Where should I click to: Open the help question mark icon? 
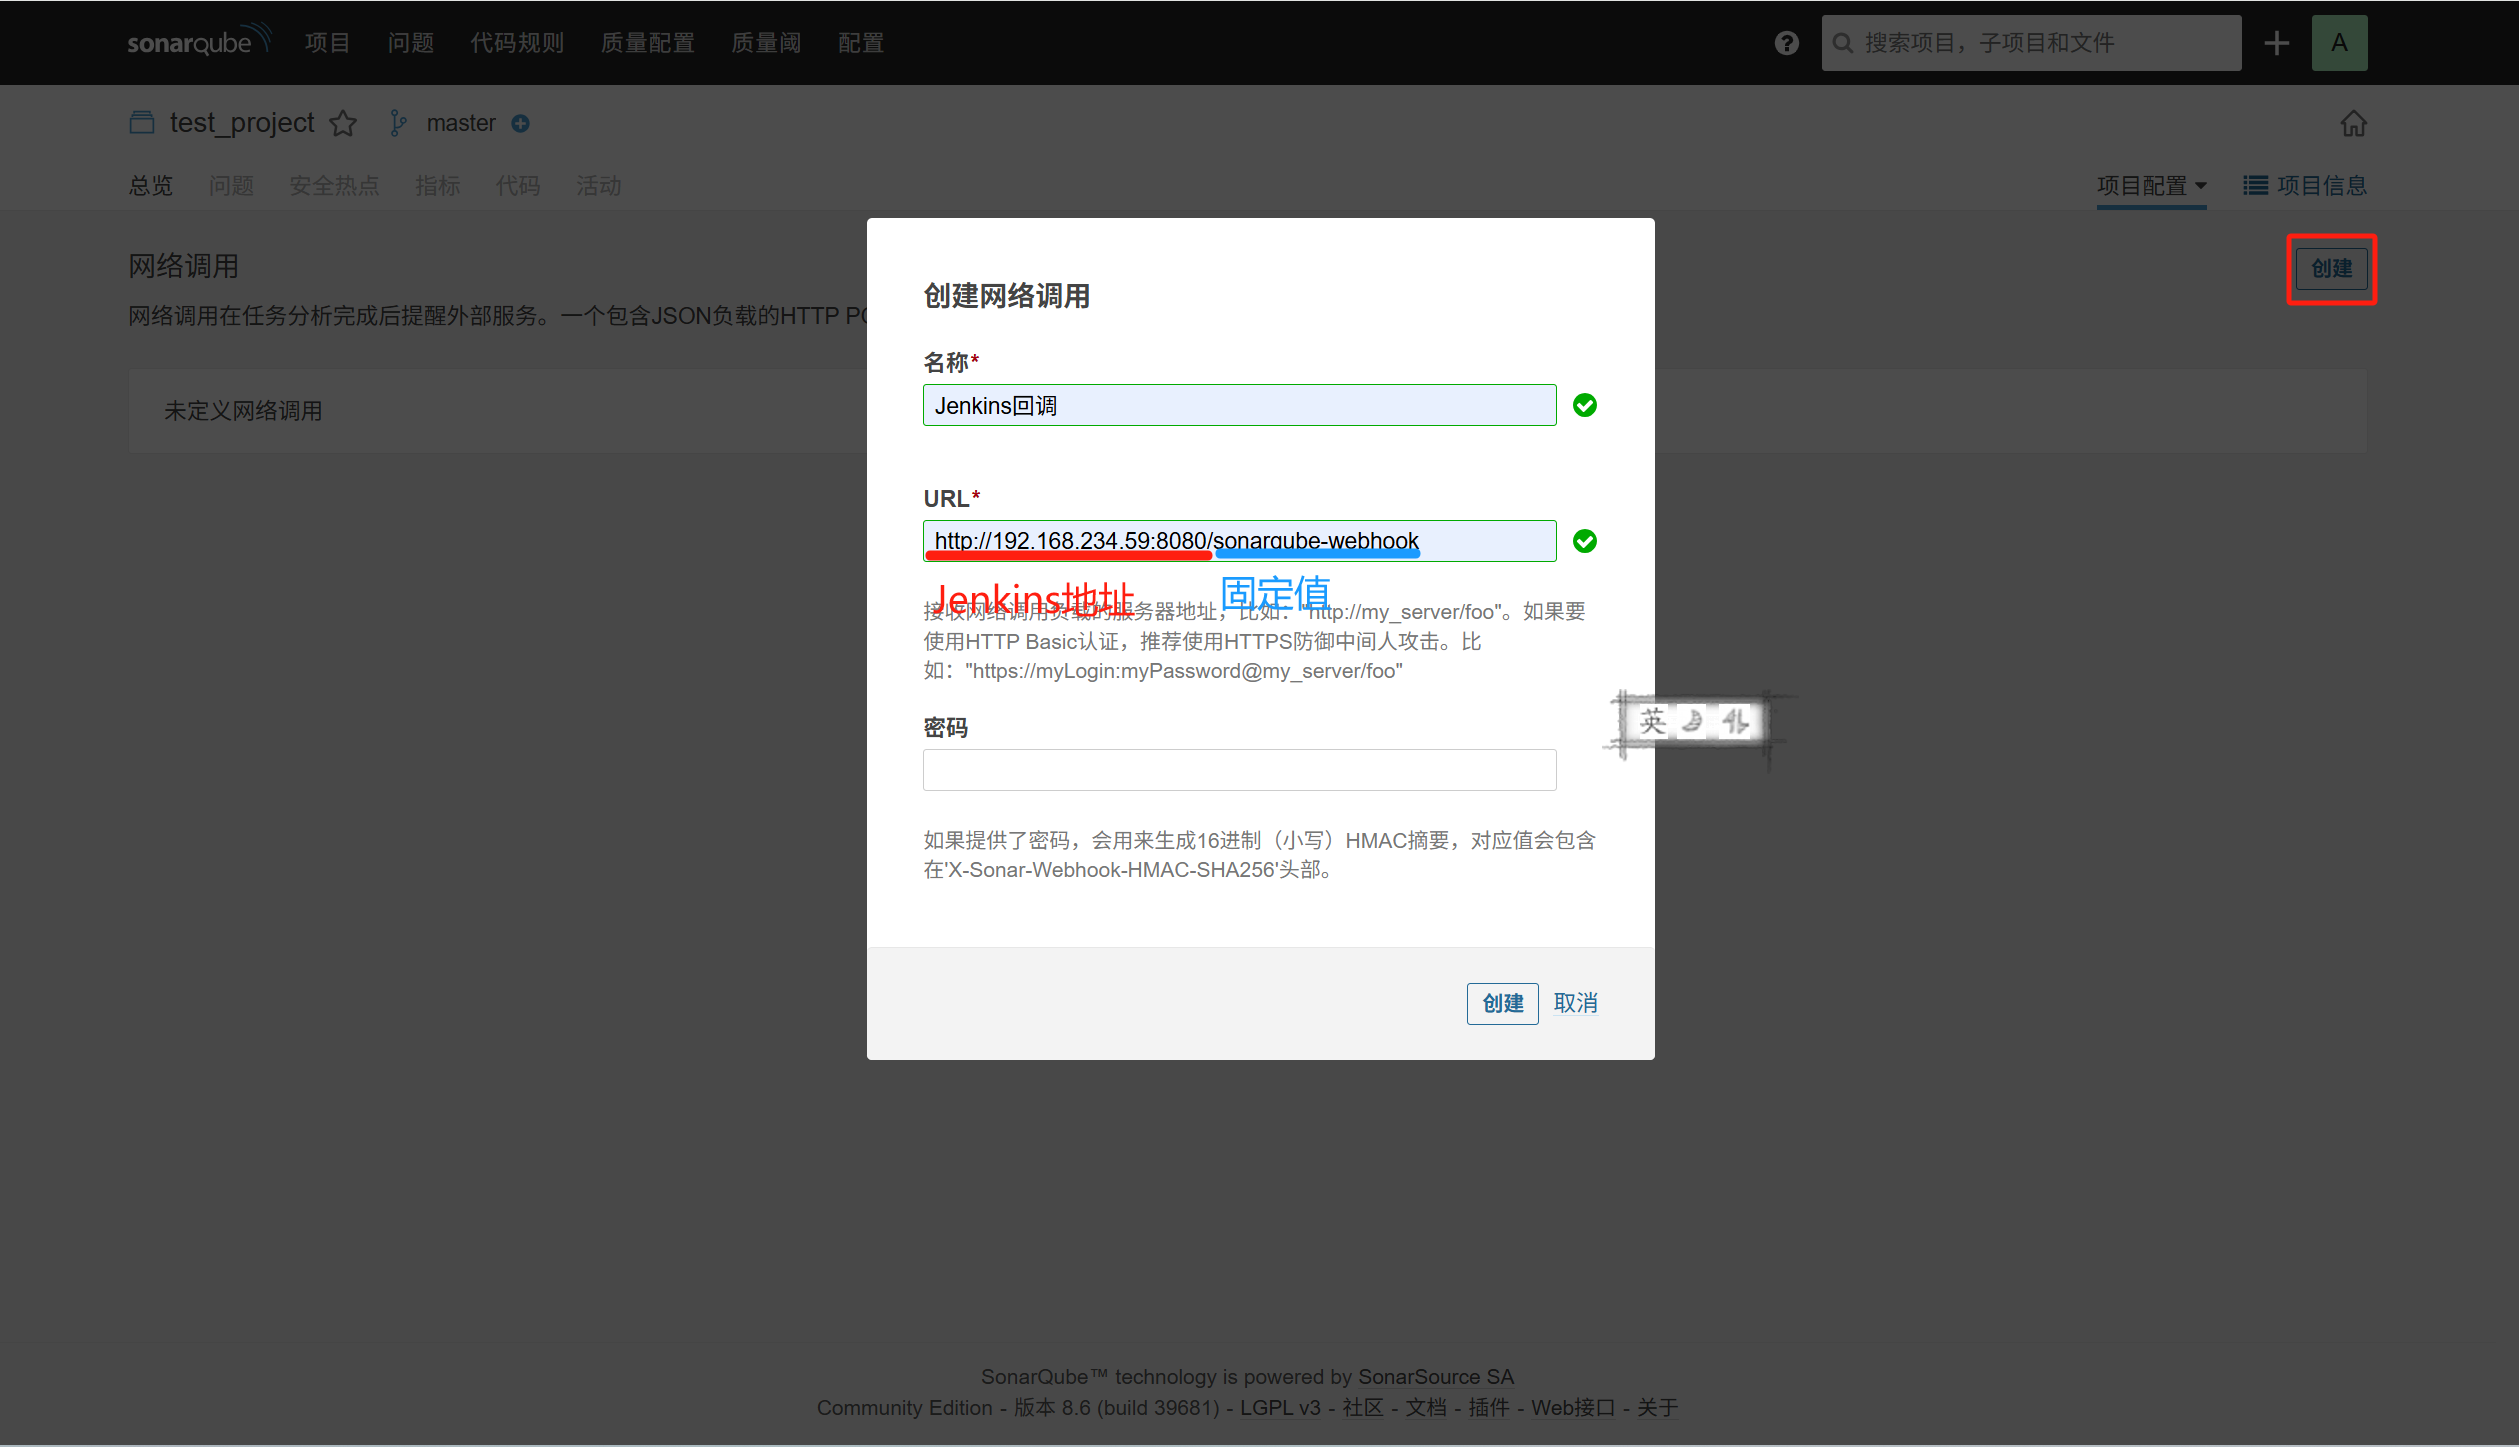coord(1786,43)
